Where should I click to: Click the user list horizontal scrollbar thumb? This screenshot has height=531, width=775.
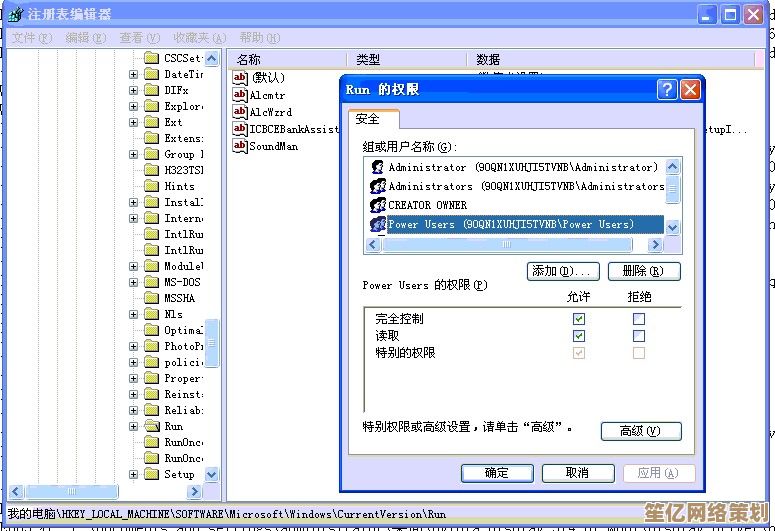click(507, 244)
